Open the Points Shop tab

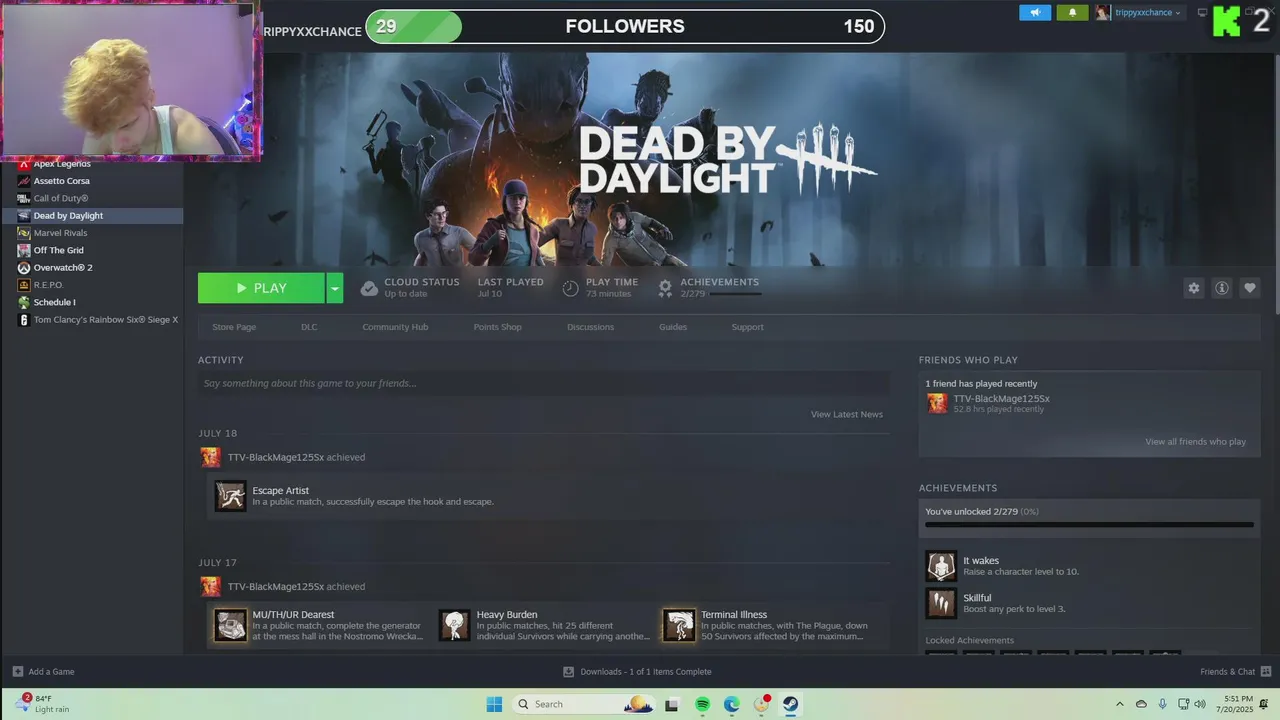click(497, 327)
